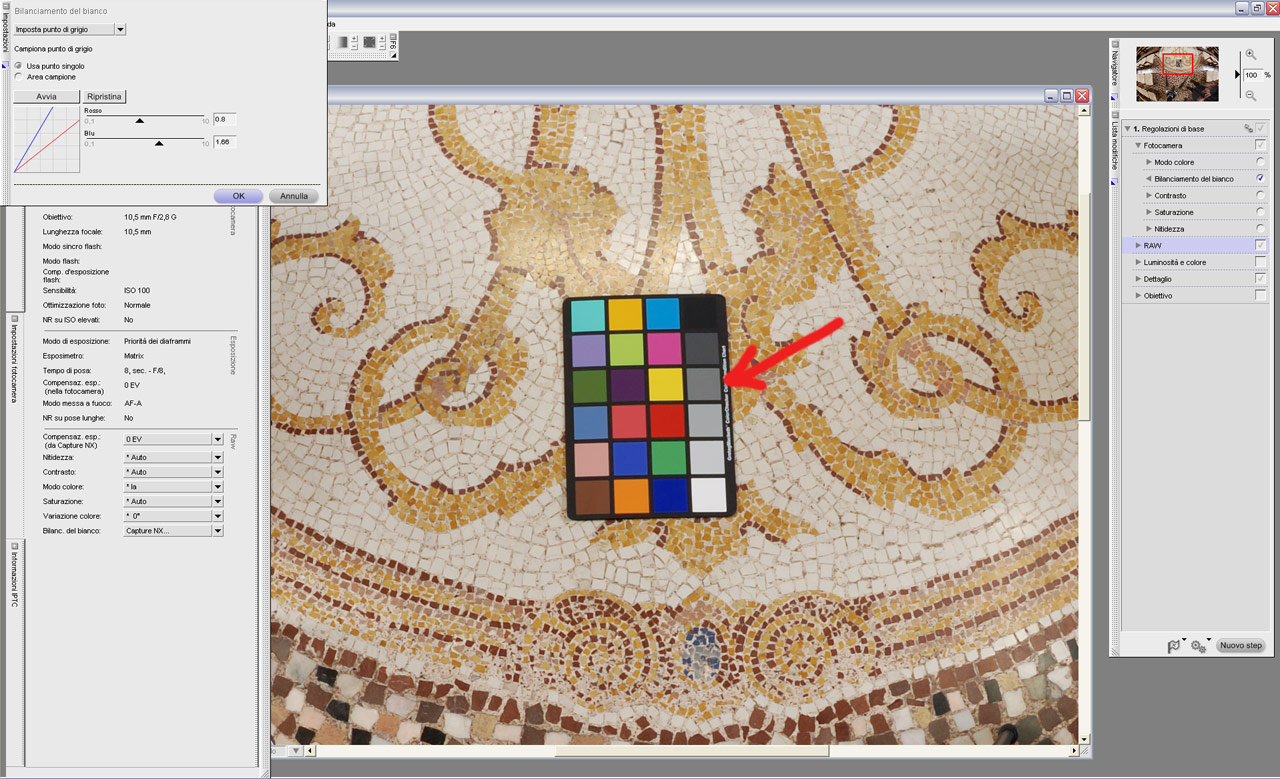
Task: Click the Navigatore preview thumbnail
Action: [1177, 74]
